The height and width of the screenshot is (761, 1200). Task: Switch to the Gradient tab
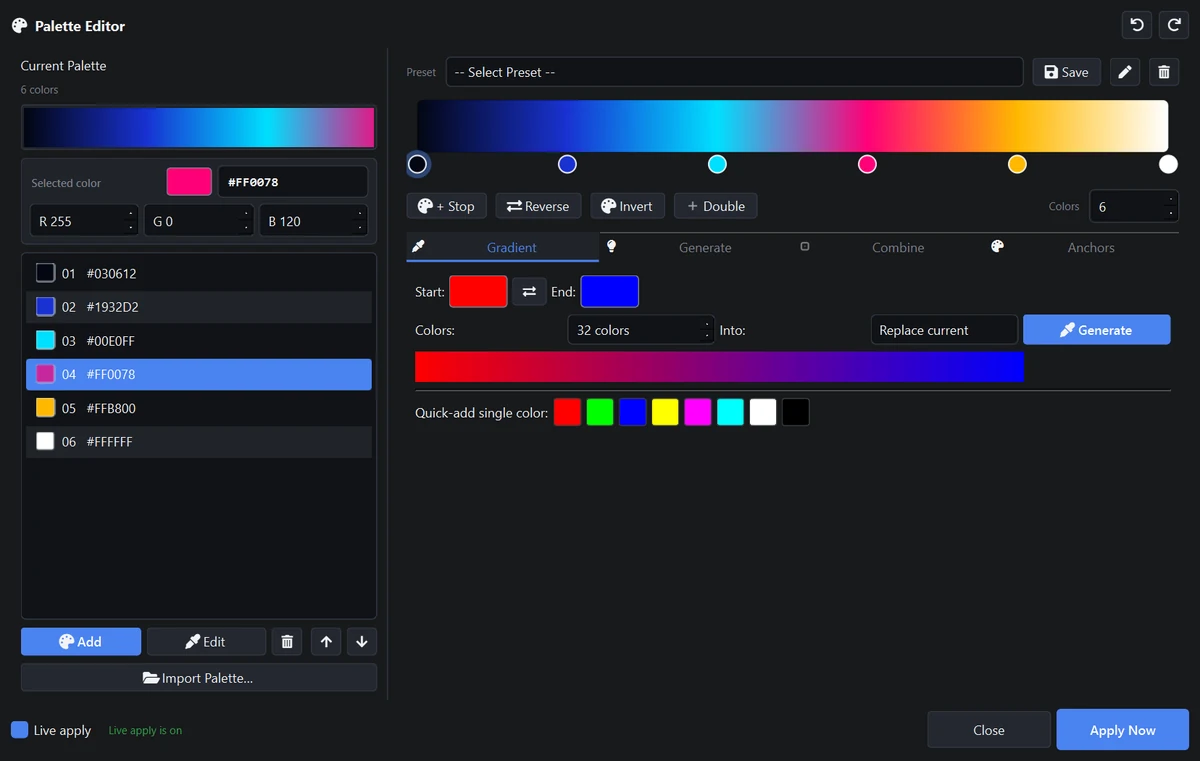[503, 247]
